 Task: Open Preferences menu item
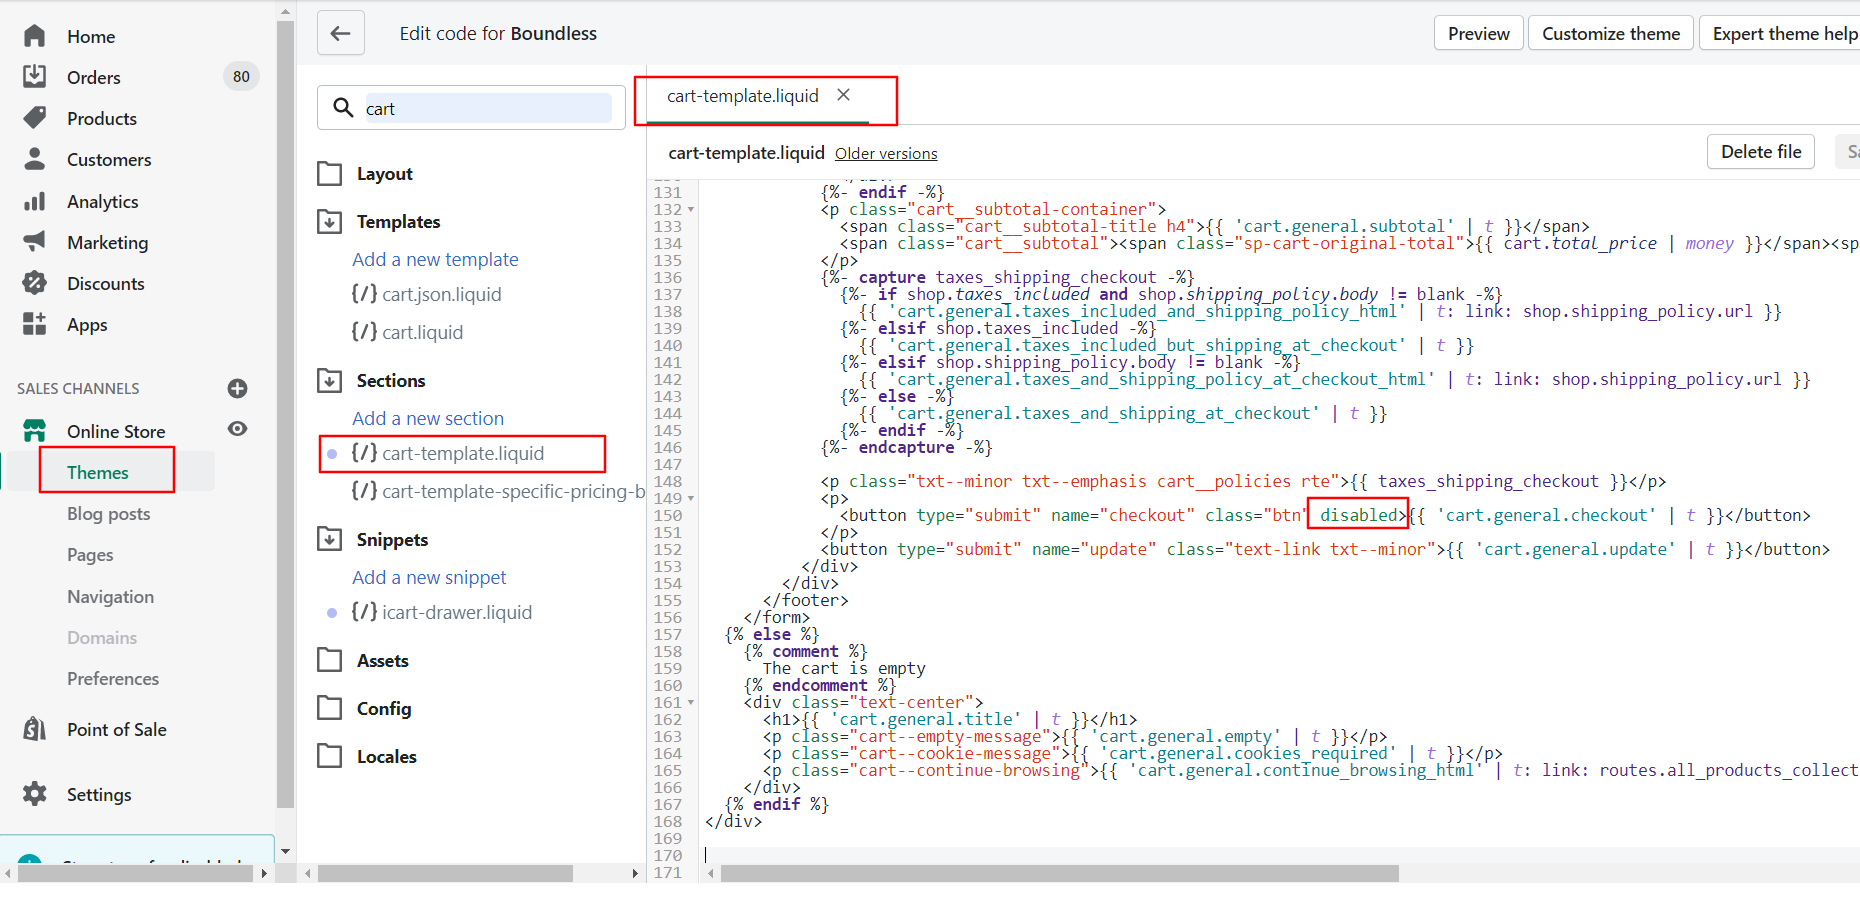tap(113, 678)
